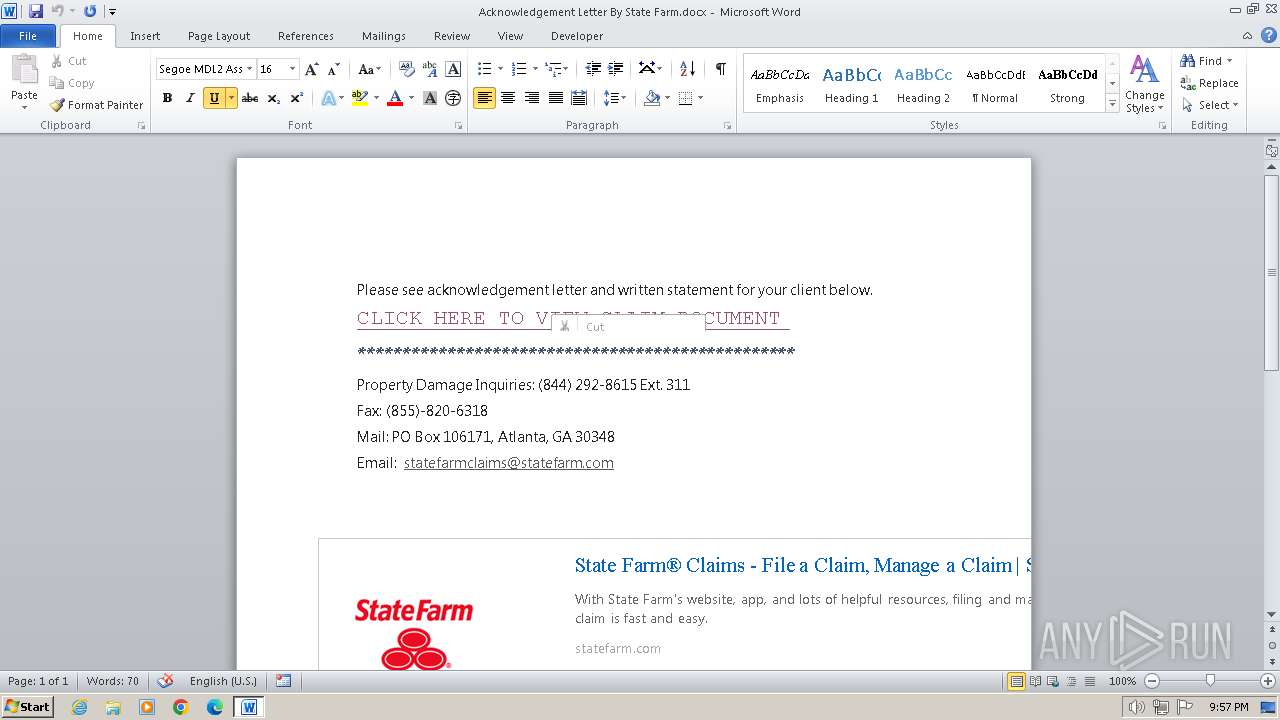Open Numbering list dropdown

point(535,69)
